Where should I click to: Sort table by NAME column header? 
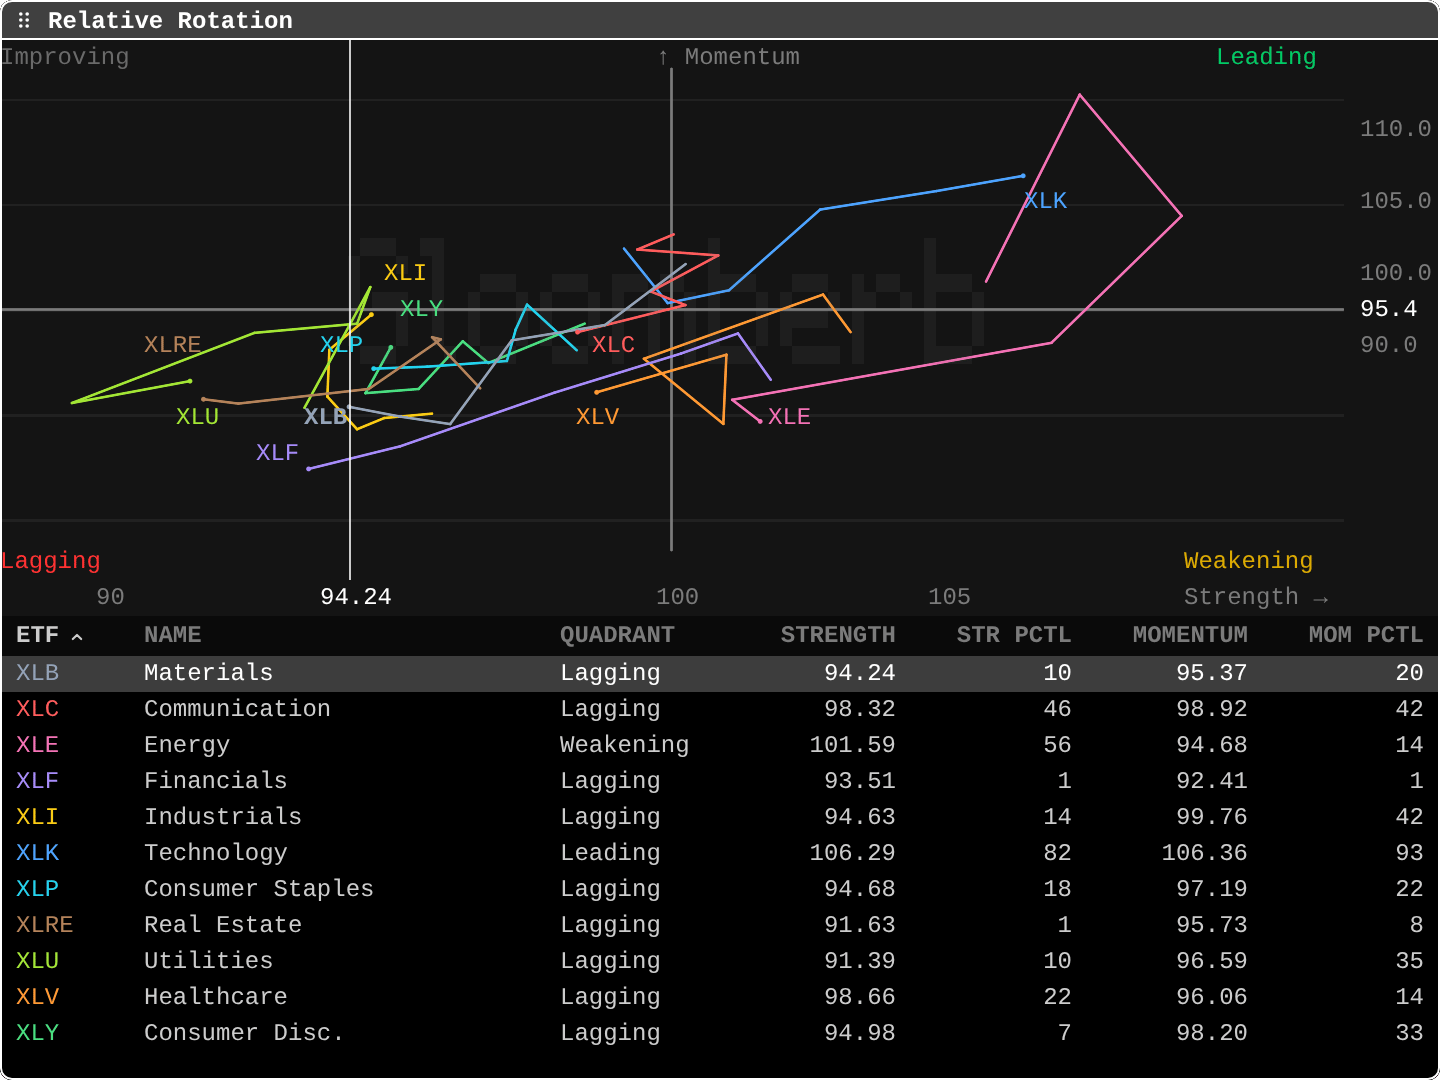pos(172,635)
